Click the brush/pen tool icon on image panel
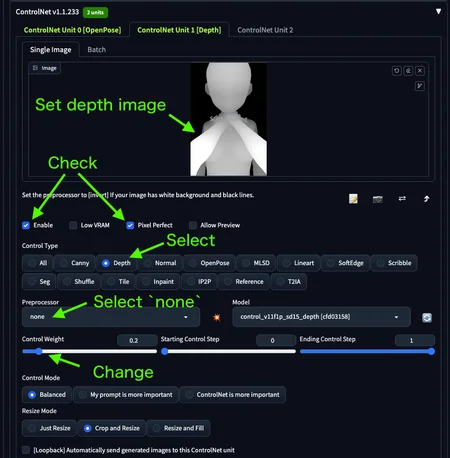Image resolution: width=450 pixels, height=458 pixels. (x=420, y=86)
